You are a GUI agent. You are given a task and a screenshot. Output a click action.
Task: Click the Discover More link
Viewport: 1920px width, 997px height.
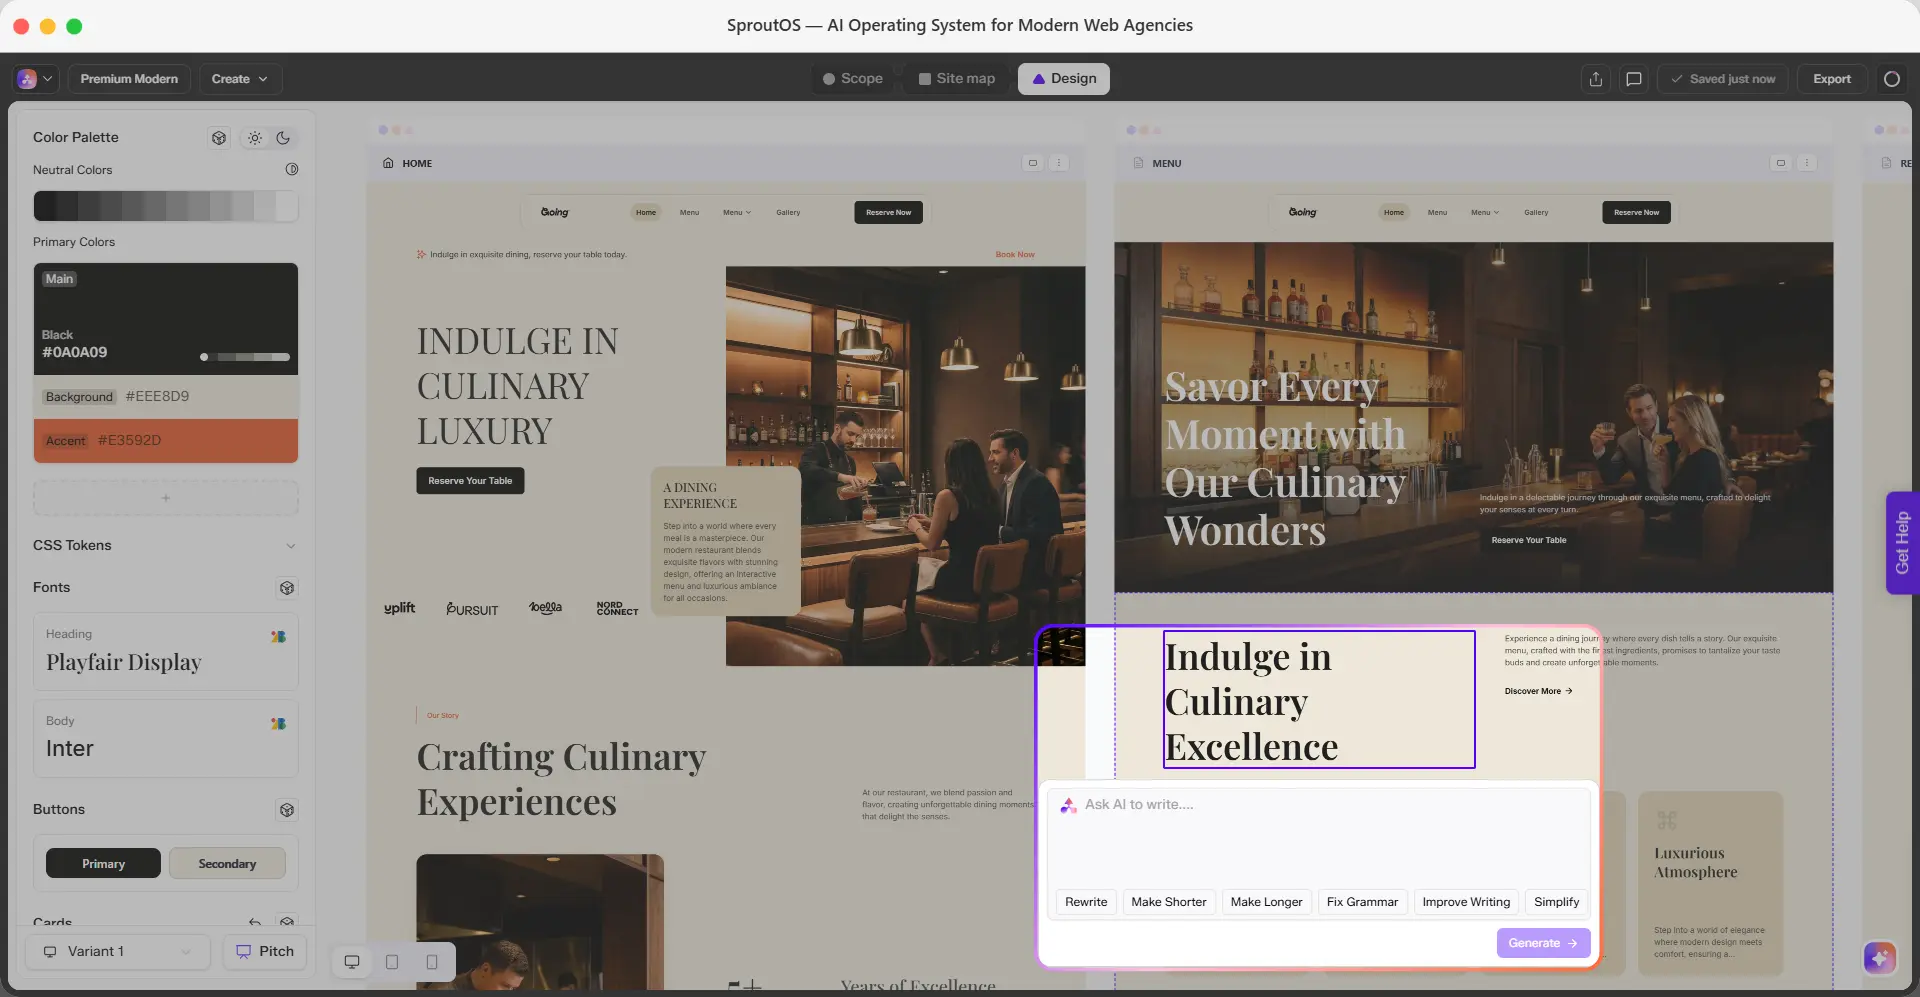click(x=1539, y=691)
